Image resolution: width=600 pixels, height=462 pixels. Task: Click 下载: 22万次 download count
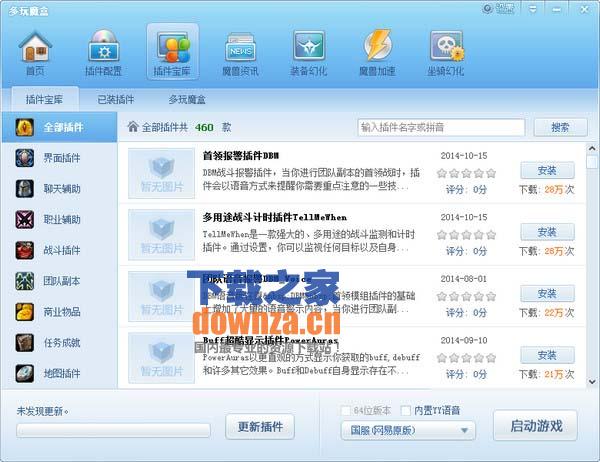(546, 313)
